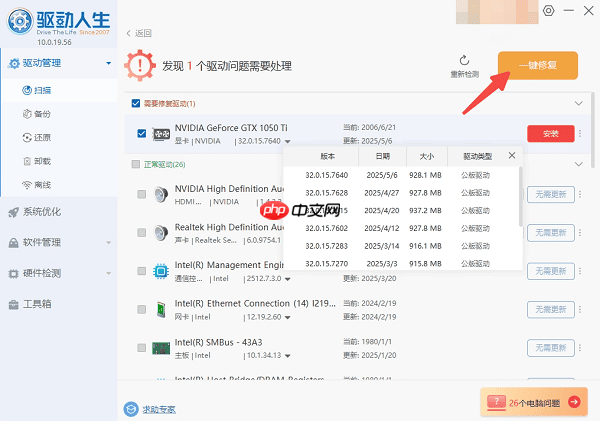This screenshot has width=600, height=421.
Task: Click the Intel Management Engine chip icon
Action: tap(161, 271)
